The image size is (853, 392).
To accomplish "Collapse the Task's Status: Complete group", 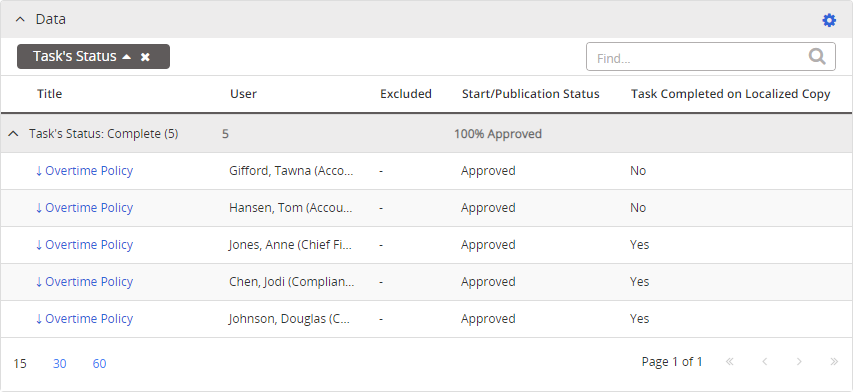I will (15, 134).
